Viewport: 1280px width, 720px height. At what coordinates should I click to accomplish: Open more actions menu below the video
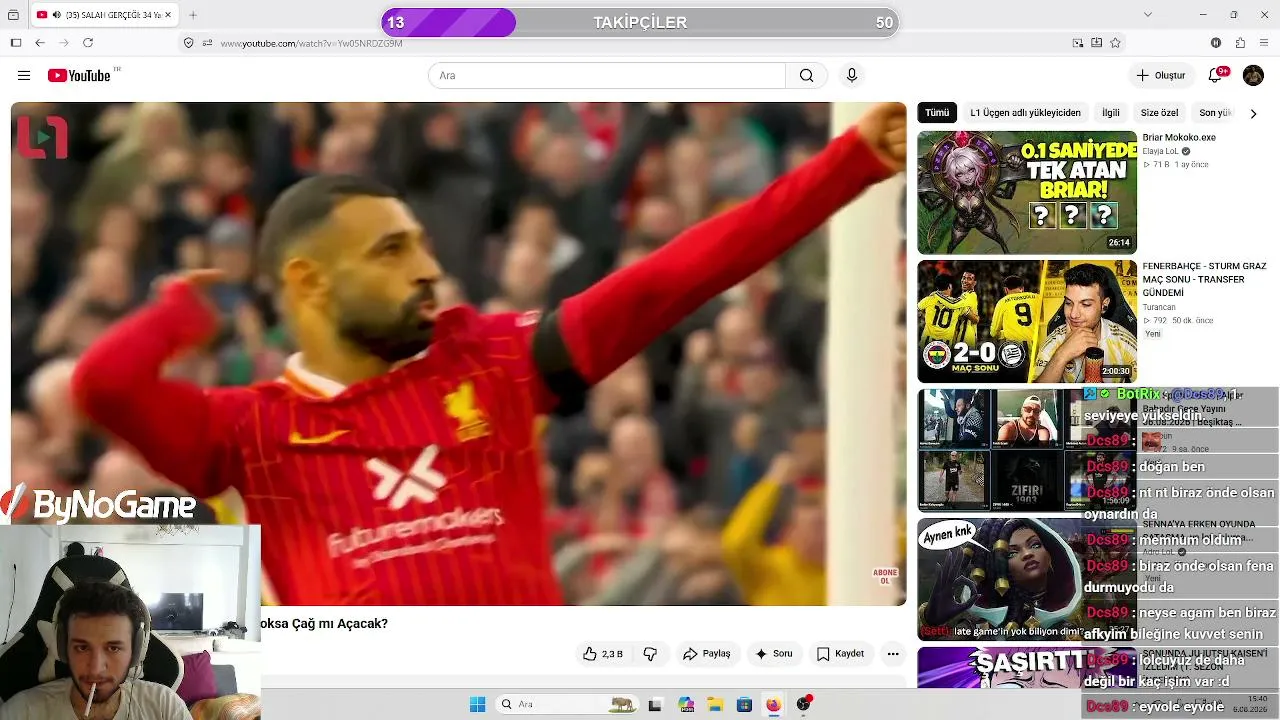(893, 654)
